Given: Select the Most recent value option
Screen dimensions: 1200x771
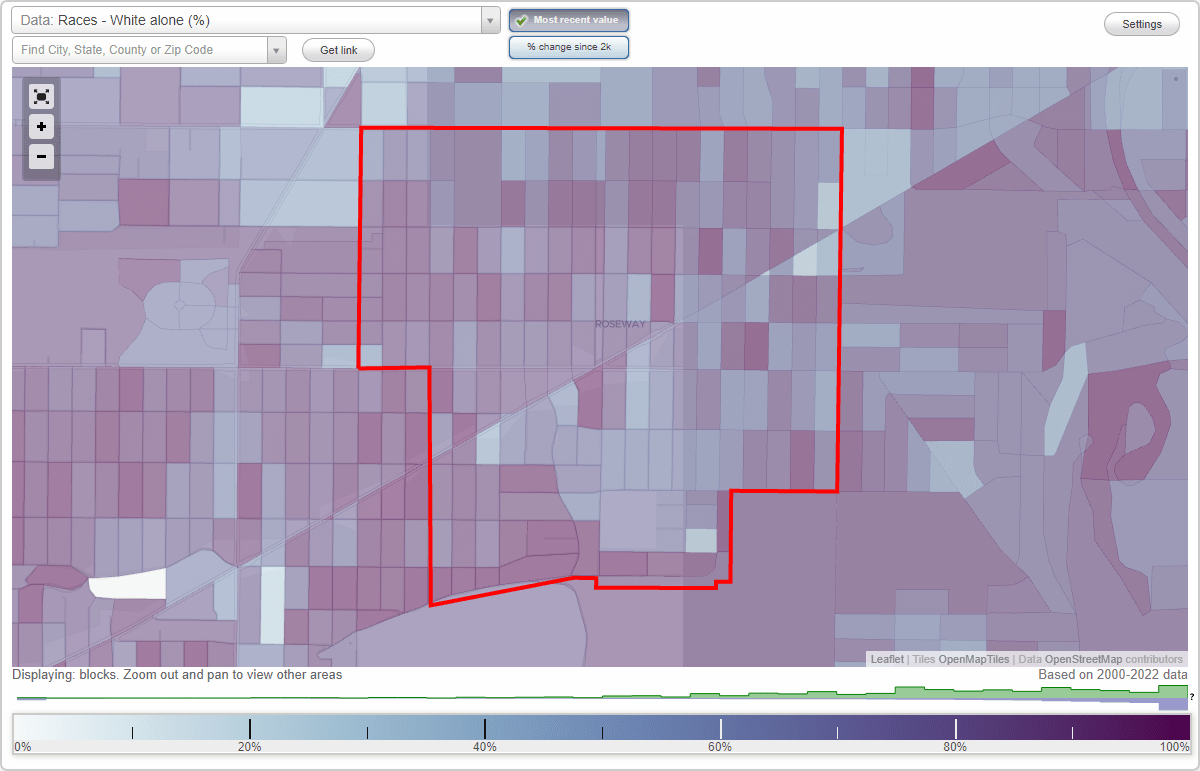Looking at the screenshot, I should [569, 20].
